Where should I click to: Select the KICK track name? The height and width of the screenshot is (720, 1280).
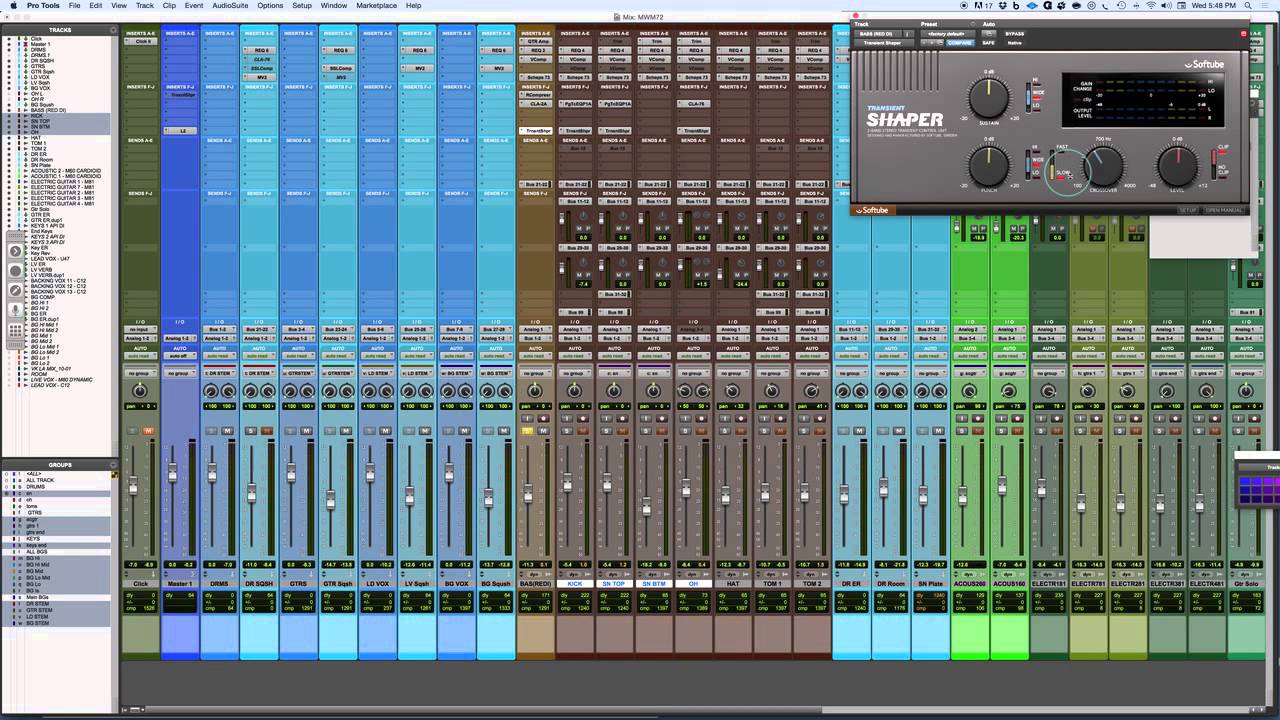574,583
